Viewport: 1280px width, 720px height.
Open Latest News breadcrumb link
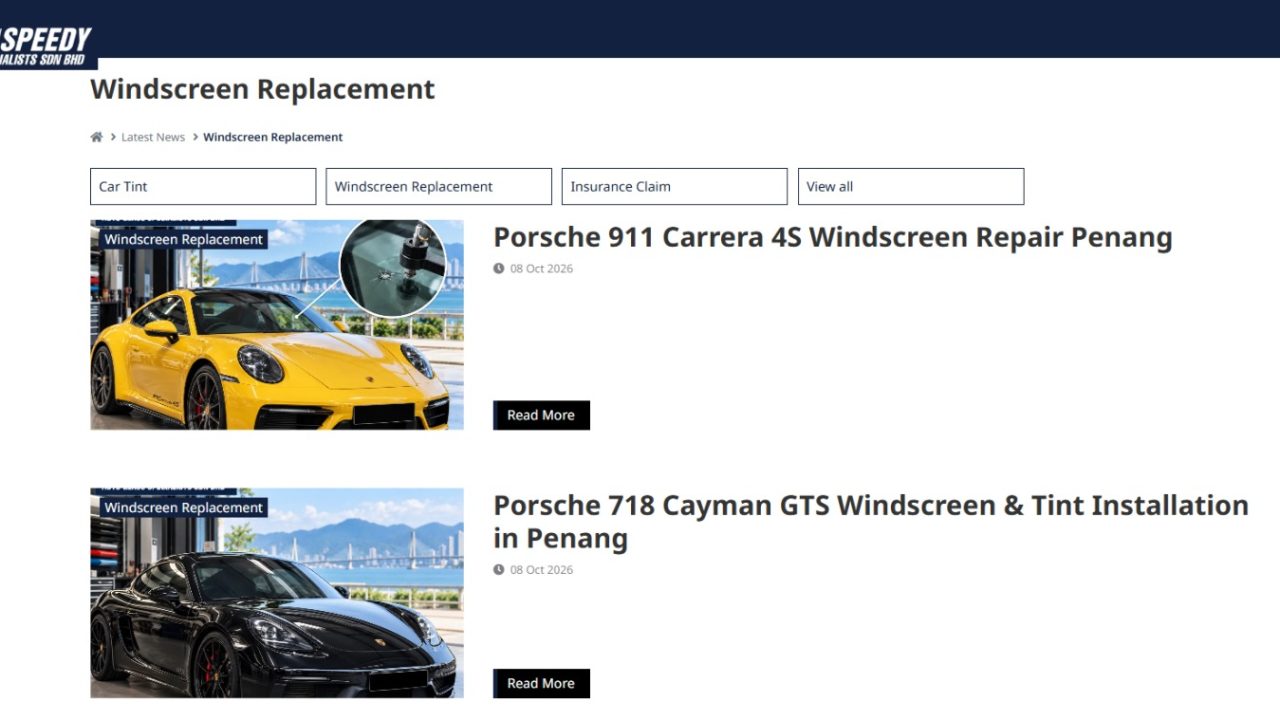(153, 137)
